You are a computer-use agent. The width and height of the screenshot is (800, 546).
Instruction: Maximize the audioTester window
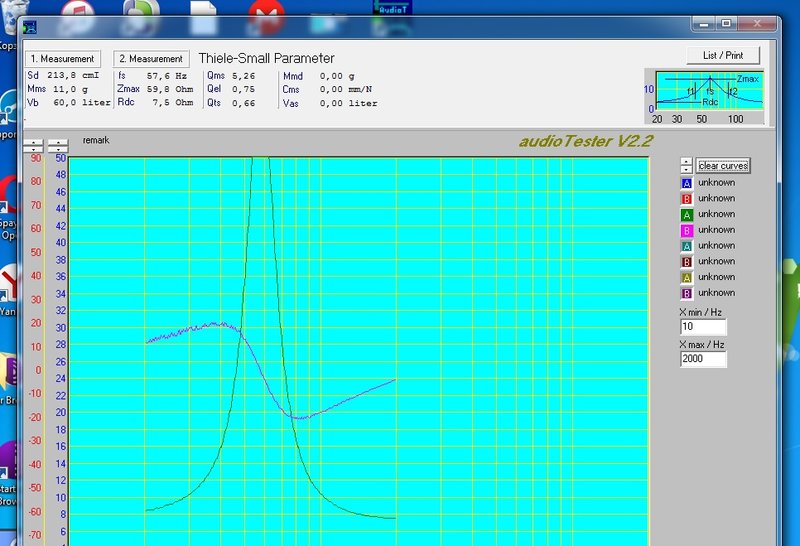(727, 23)
